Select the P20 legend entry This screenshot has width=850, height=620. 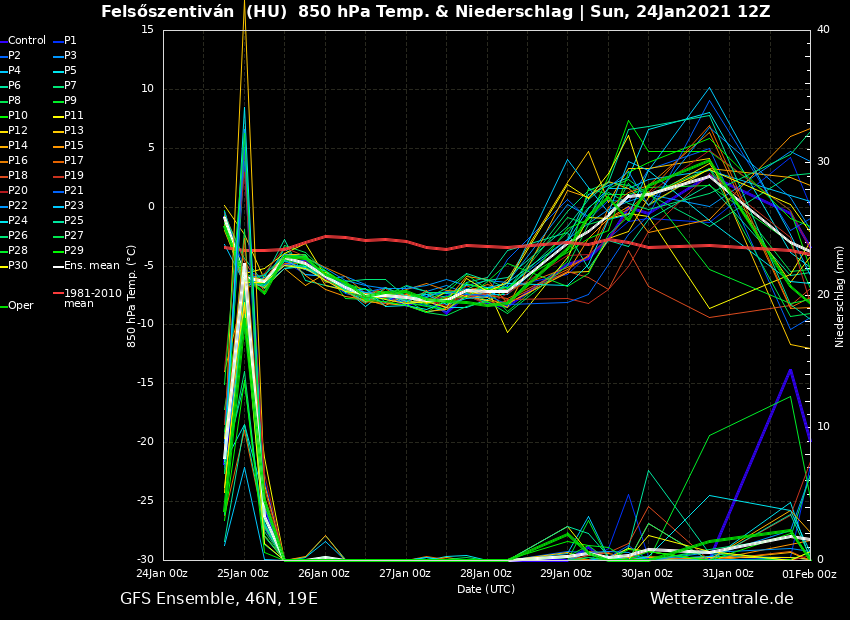(x=18, y=191)
